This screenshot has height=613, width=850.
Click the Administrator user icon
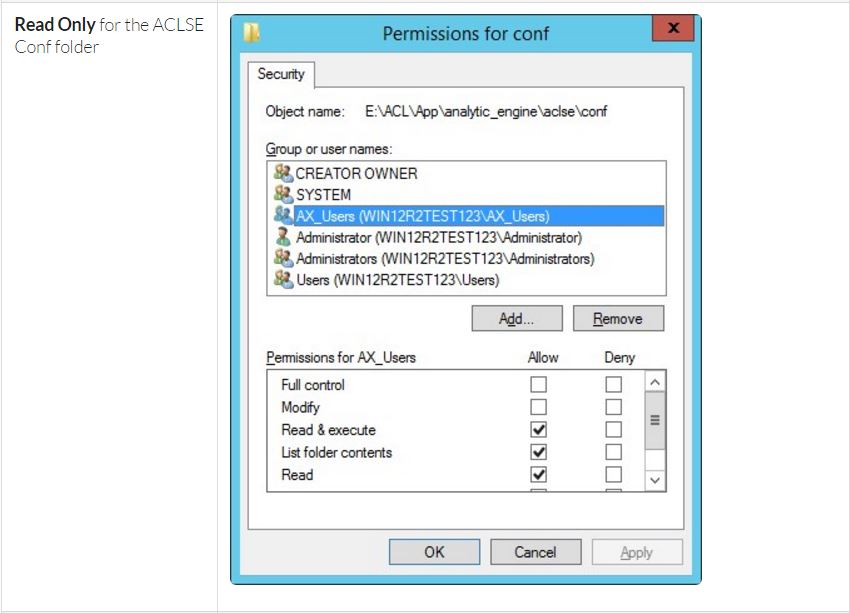pos(282,237)
